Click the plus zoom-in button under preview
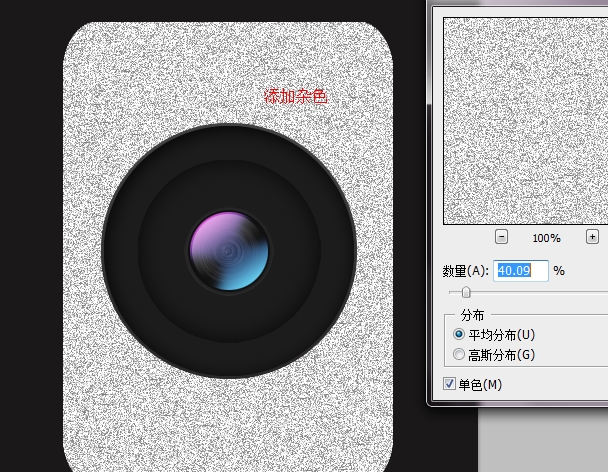This screenshot has width=608, height=472. click(592, 237)
